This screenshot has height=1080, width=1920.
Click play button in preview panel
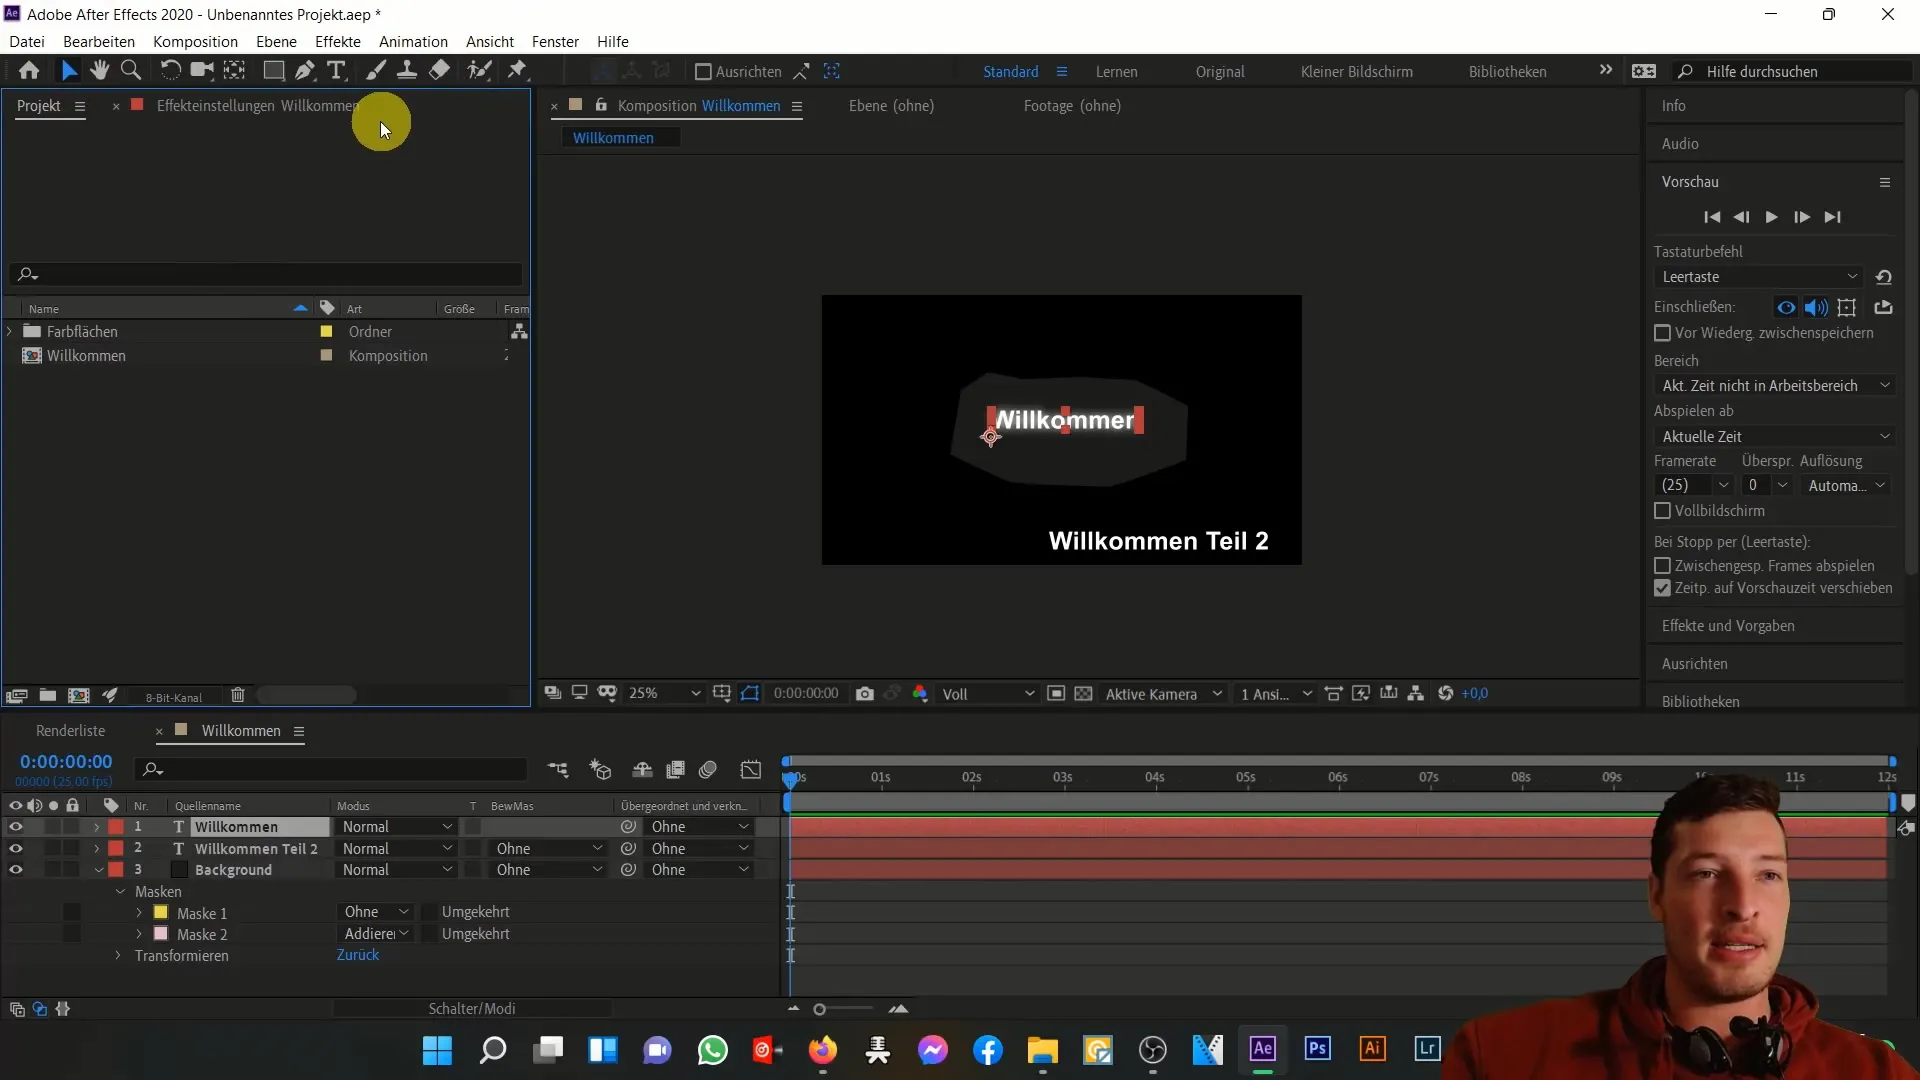pos(1770,216)
